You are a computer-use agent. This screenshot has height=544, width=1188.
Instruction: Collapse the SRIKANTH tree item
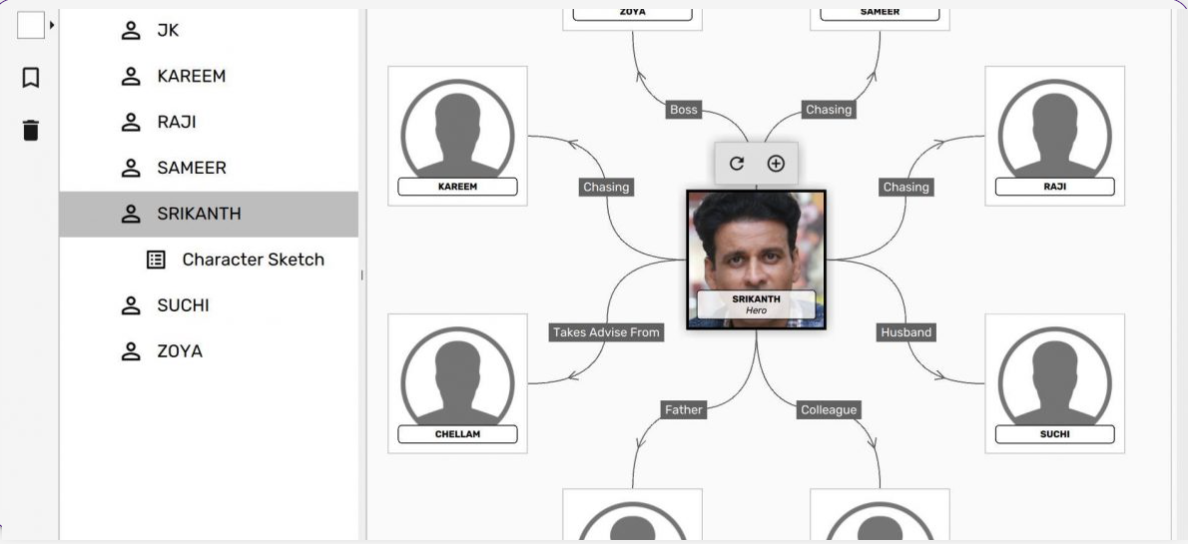tap(208, 214)
